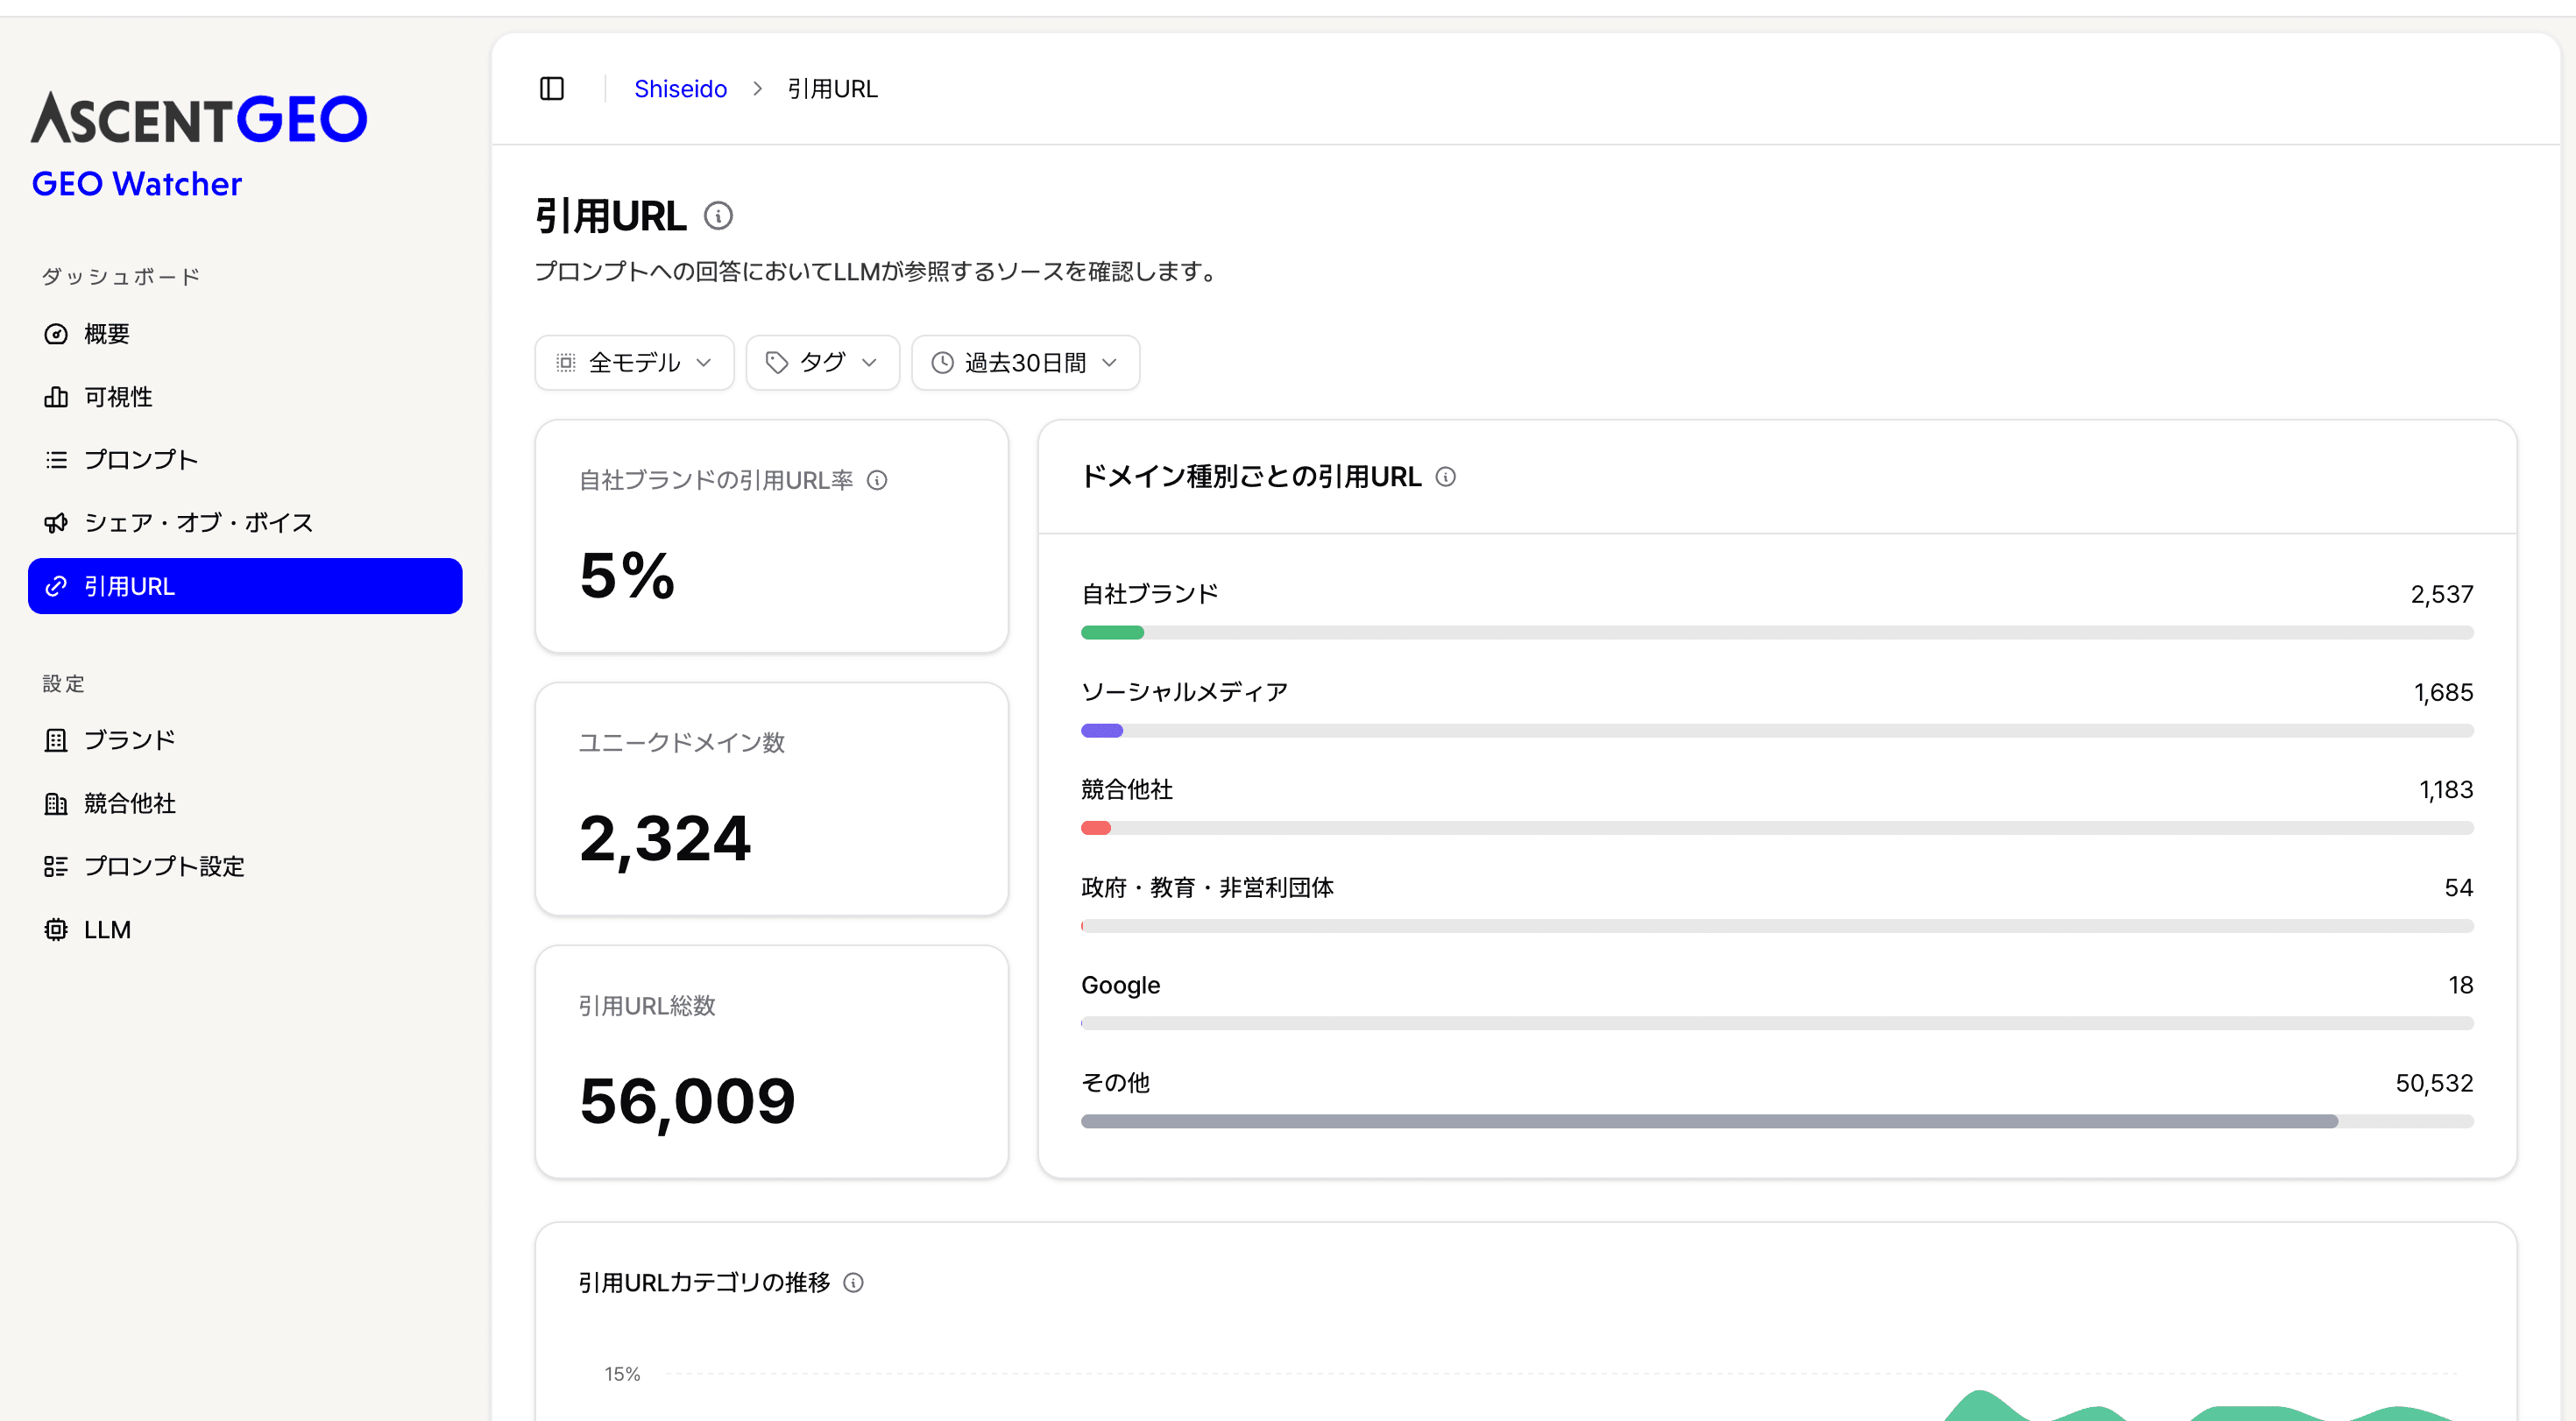Viewport: 2576px width, 1421px height.
Task: Click the ソーシャルメディア value 1,685
Action: click(2444, 693)
